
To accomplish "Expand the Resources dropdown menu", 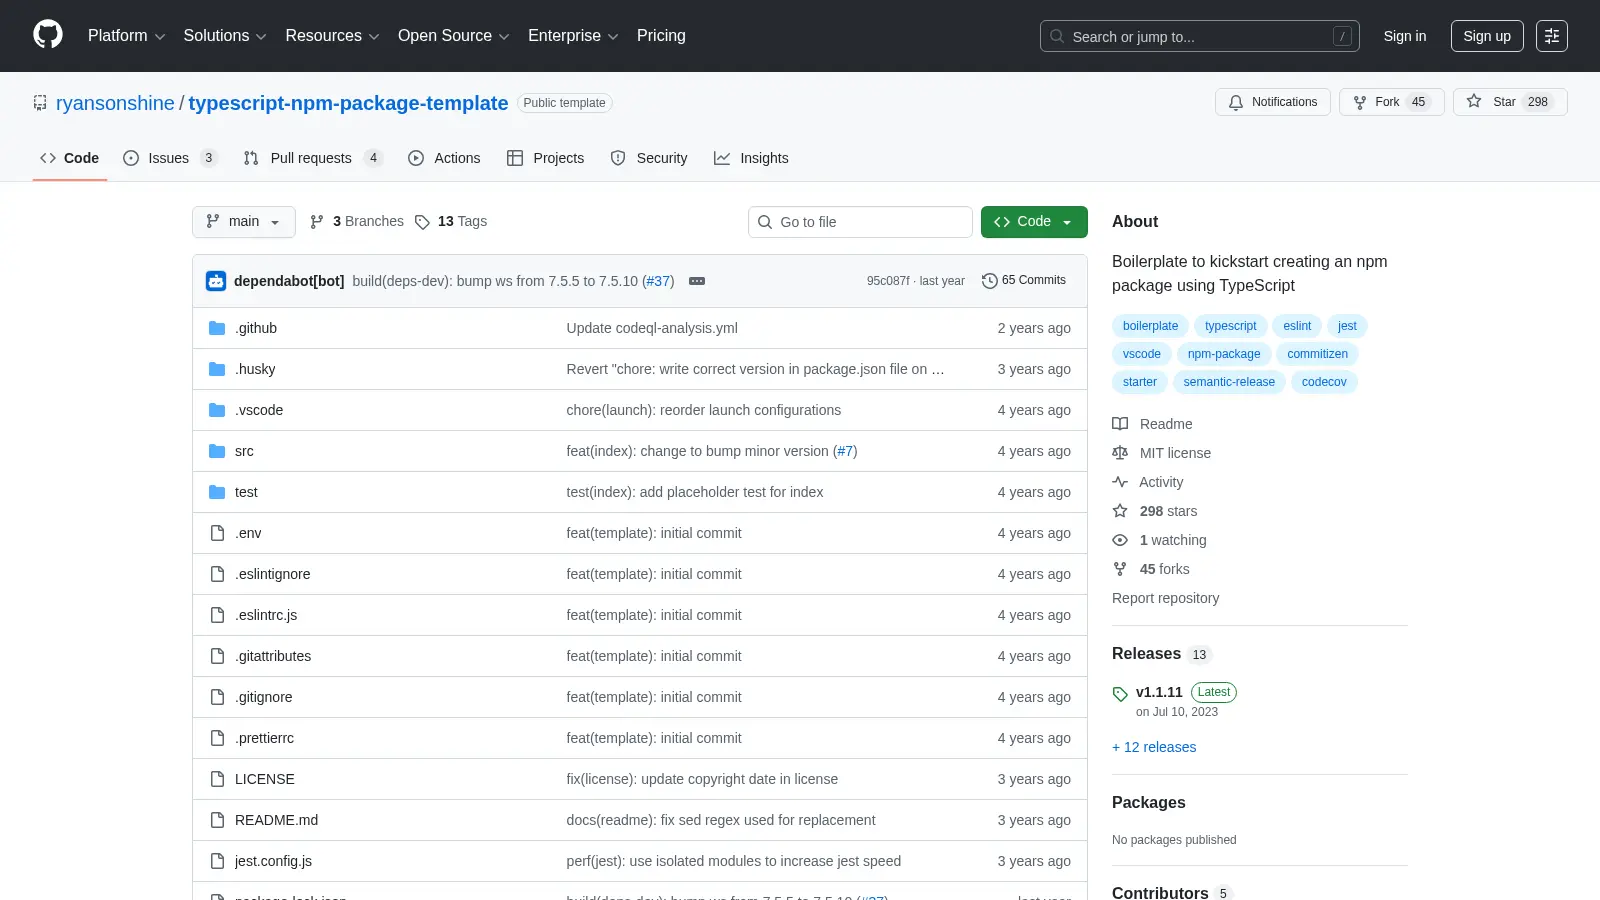I will click(x=332, y=36).
